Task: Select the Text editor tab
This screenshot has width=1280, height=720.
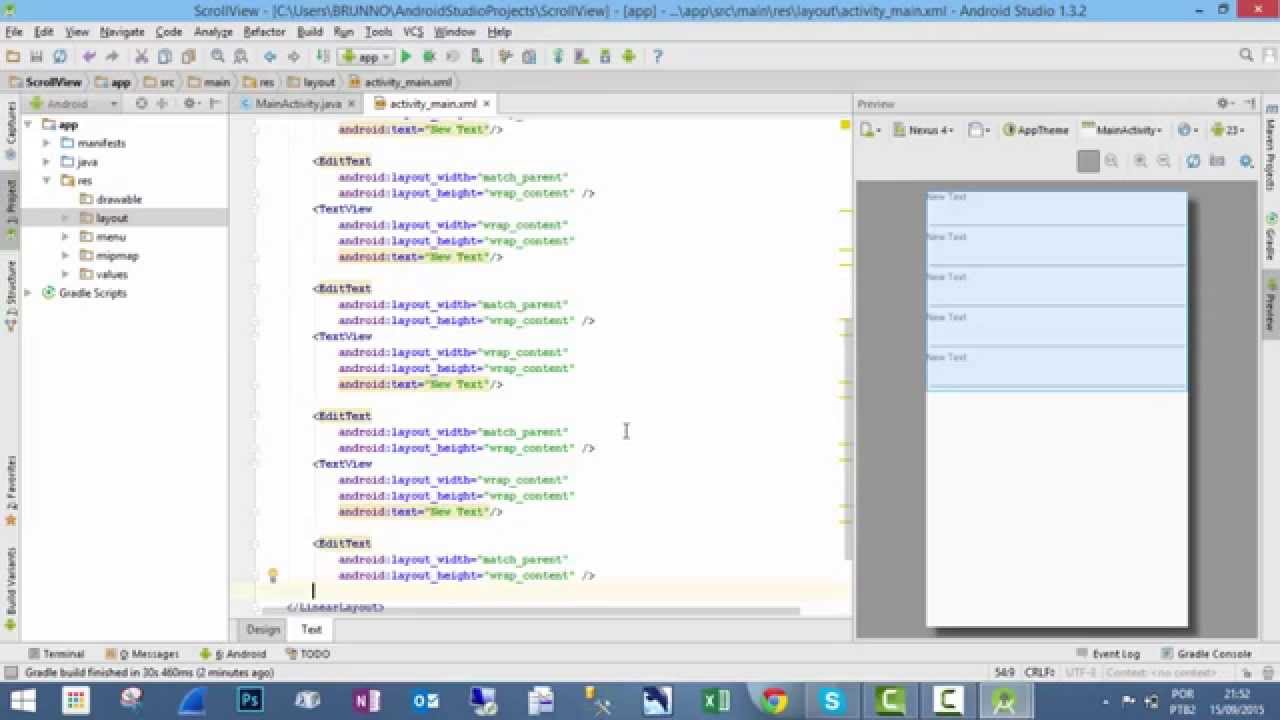Action: tap(312, 629)
